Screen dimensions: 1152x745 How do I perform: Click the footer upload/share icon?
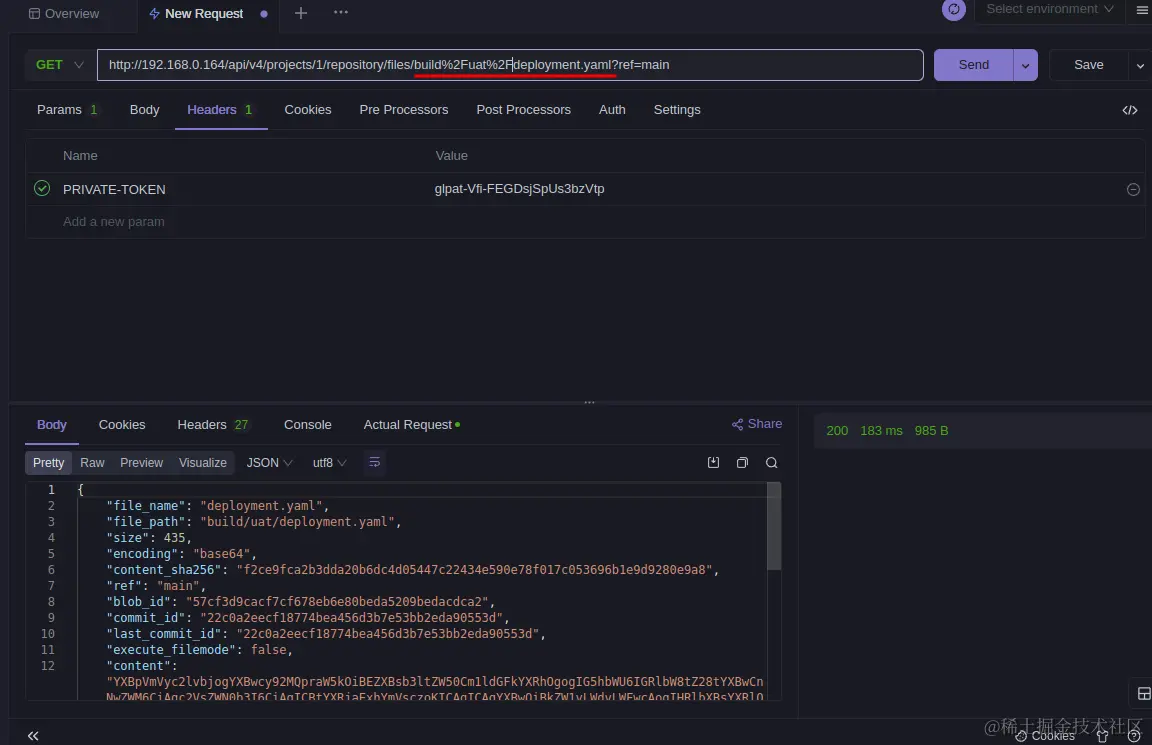(1102, 735)
